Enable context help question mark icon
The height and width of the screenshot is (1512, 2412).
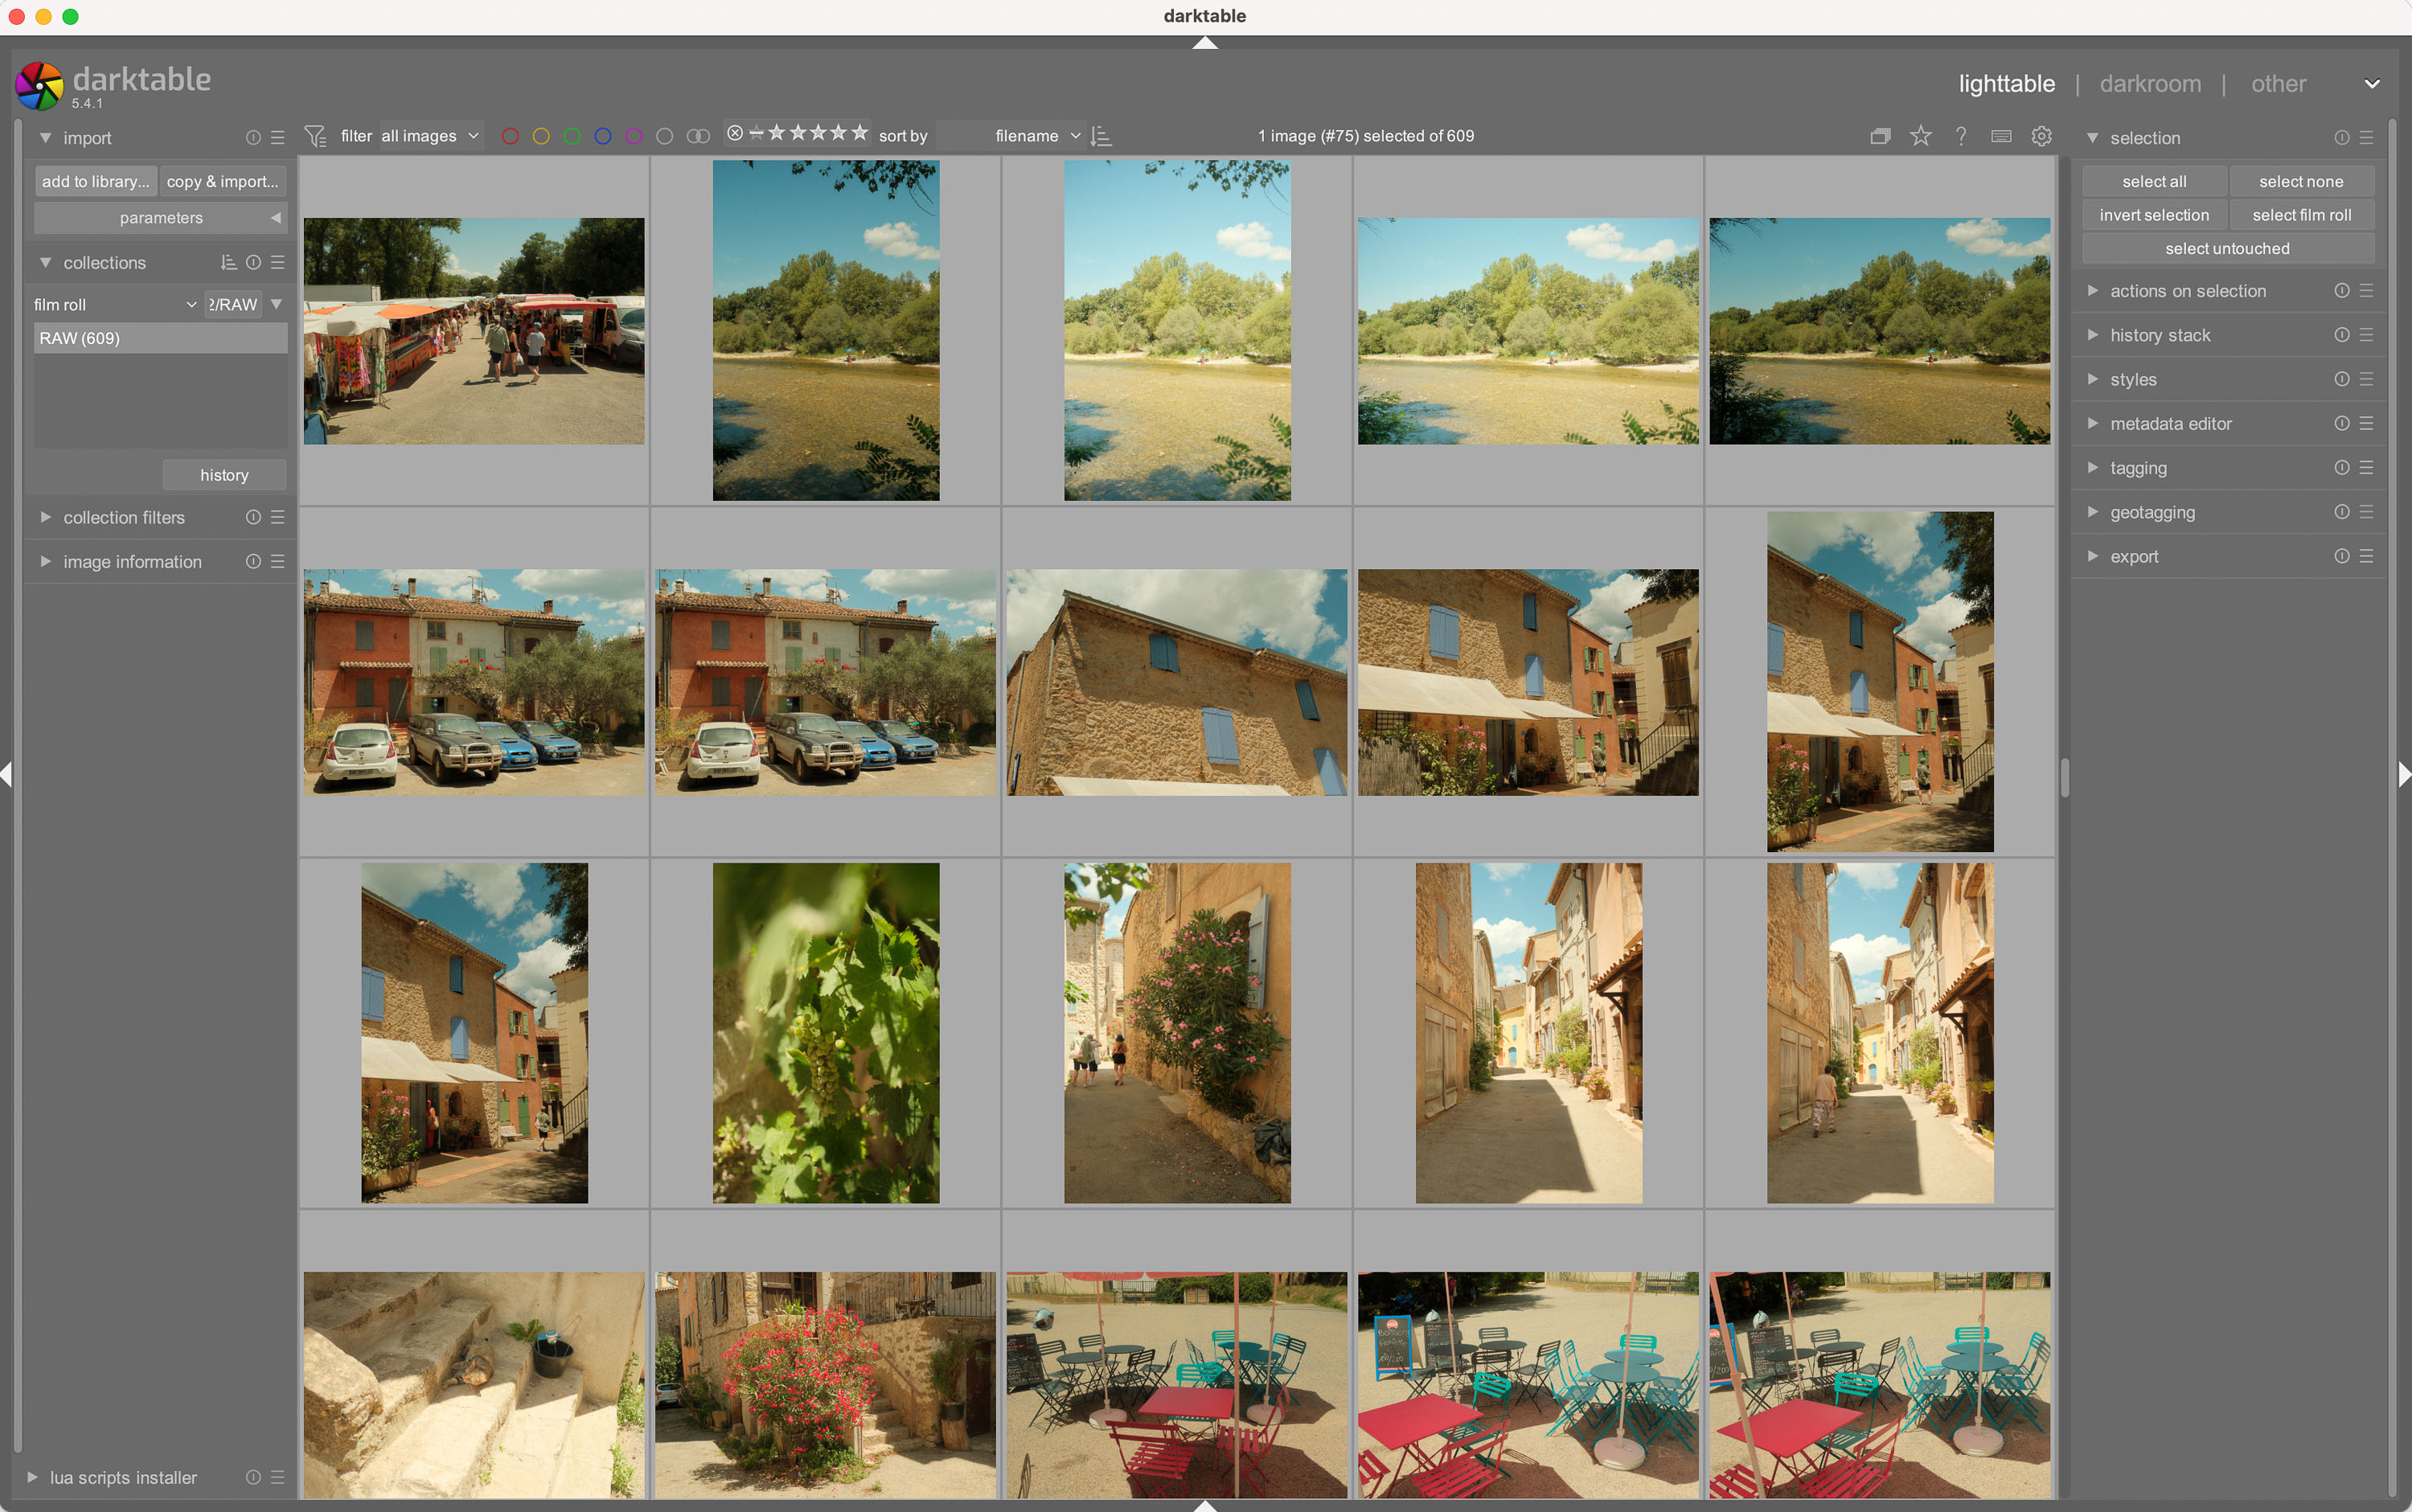[x=1961, y=136]
